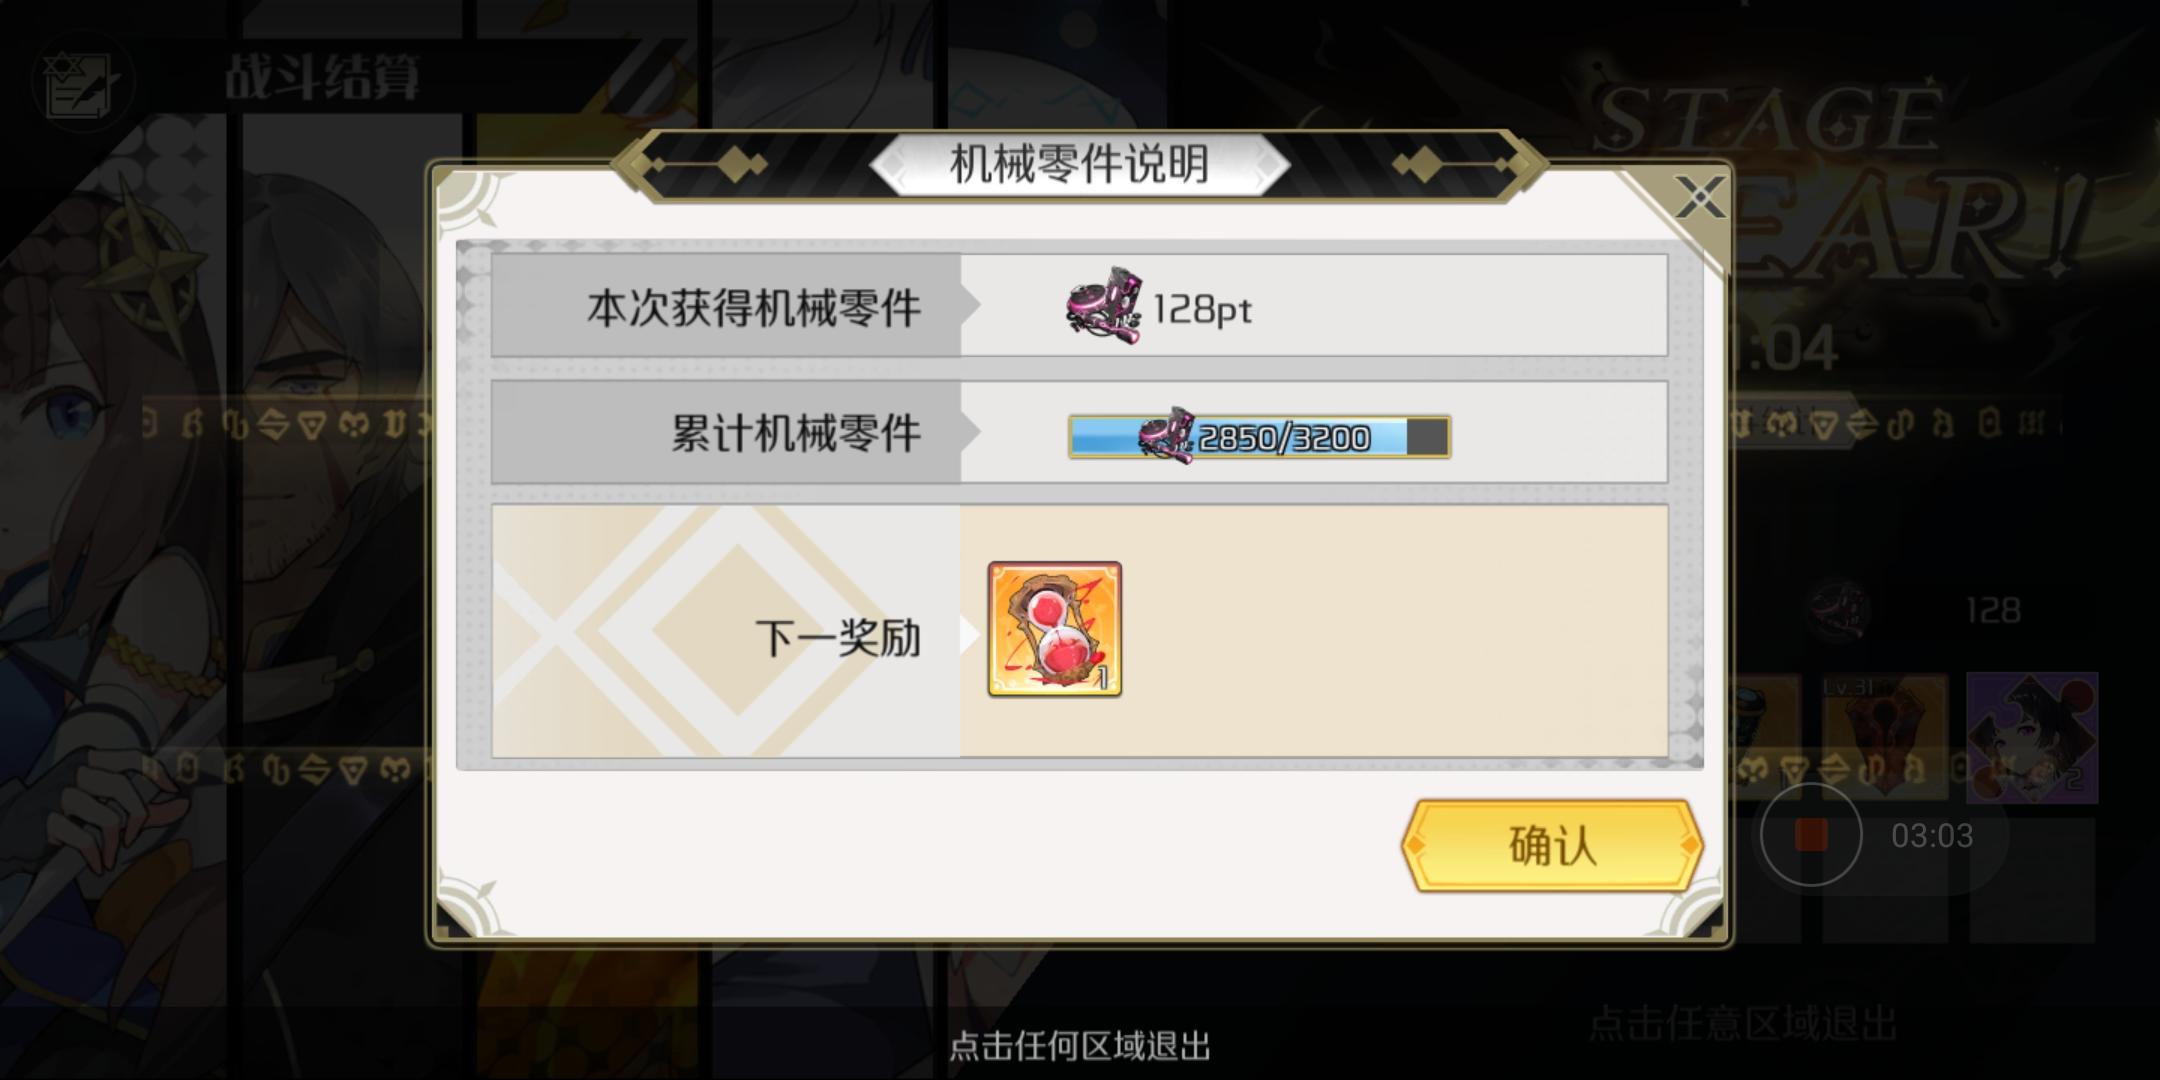Tap the 战斗结算 header title
Viewport: 2160px width, 1080px height.
coord(322,77)
